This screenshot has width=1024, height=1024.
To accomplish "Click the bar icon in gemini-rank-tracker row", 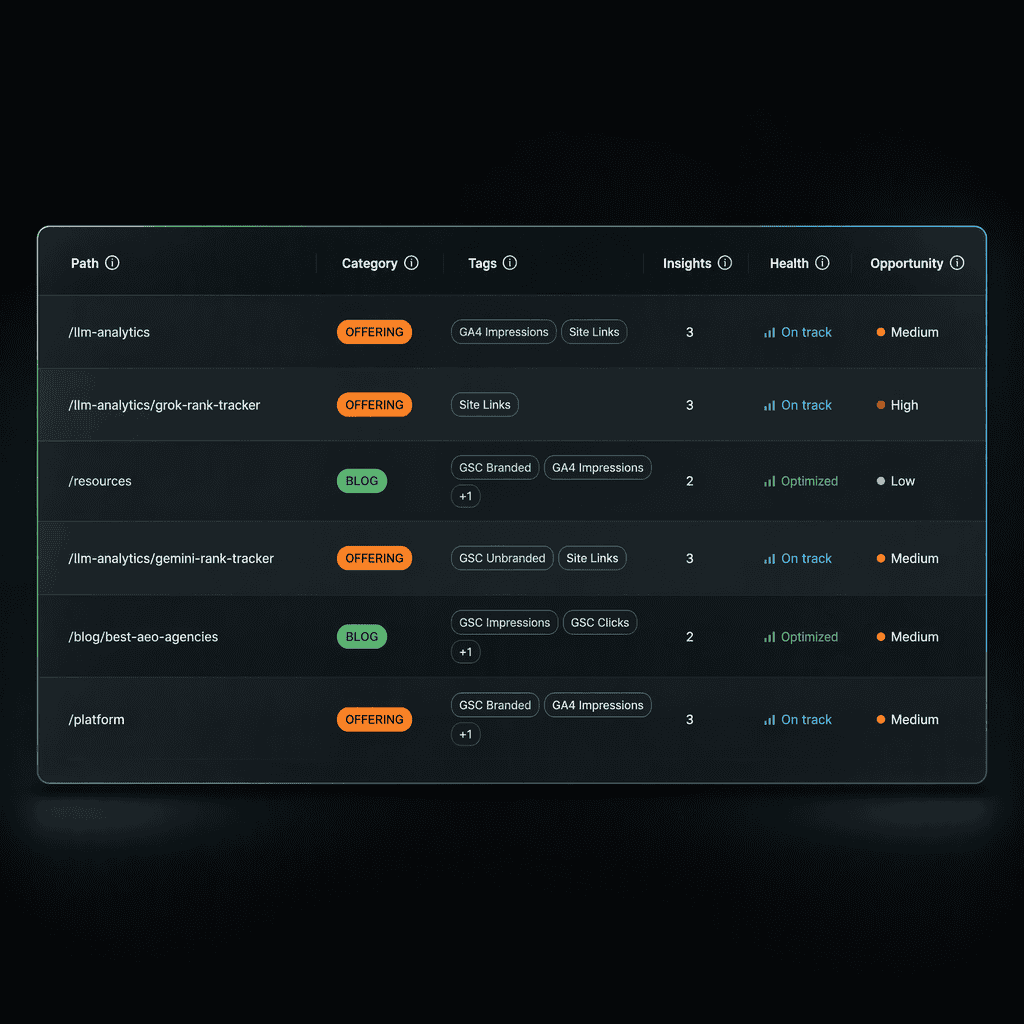I will pyautogui.click(x=769, y=559).
